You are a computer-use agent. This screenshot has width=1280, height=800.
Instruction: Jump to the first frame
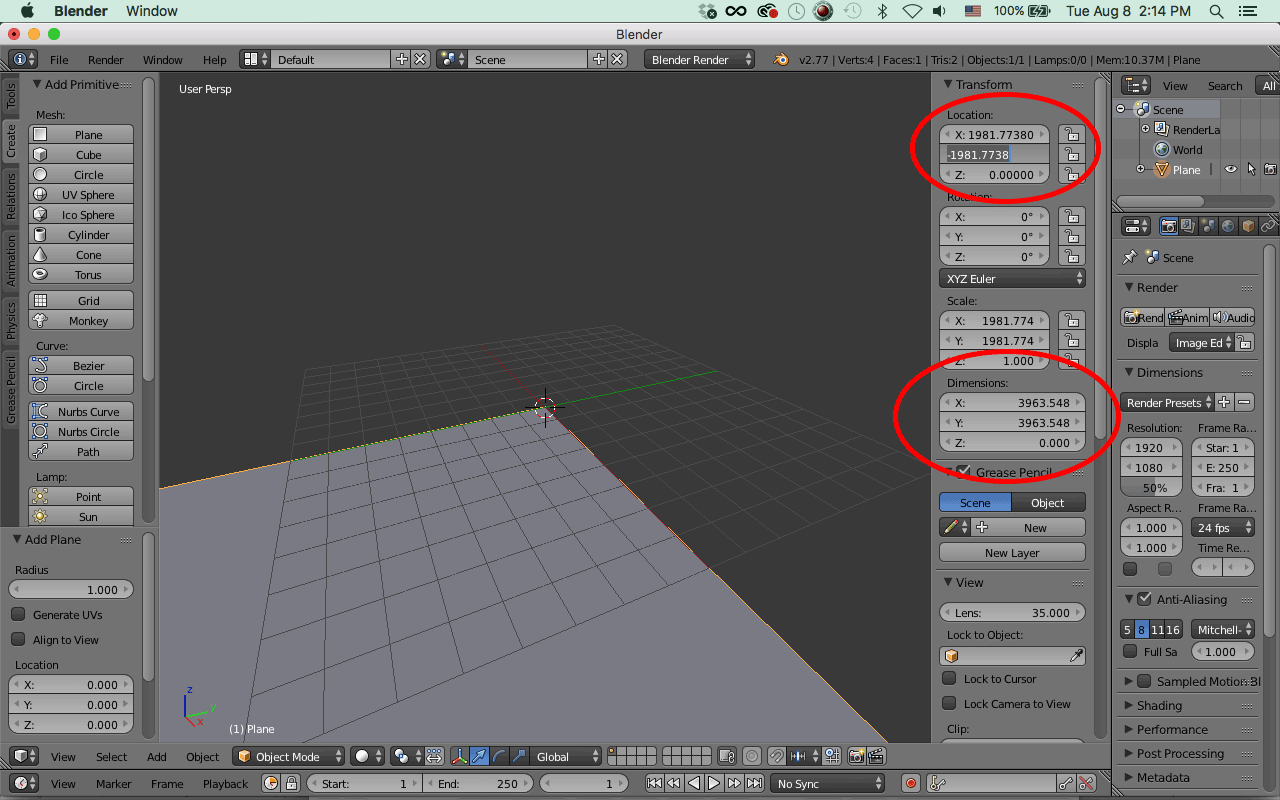654,784
